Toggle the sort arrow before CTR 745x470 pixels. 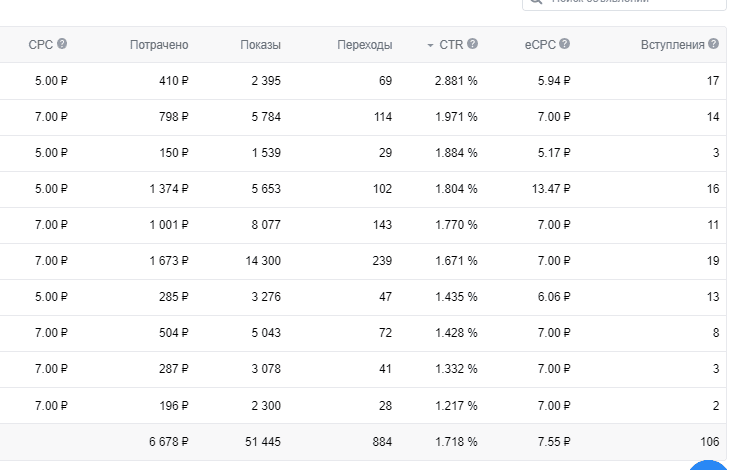[x=430, y=45]
